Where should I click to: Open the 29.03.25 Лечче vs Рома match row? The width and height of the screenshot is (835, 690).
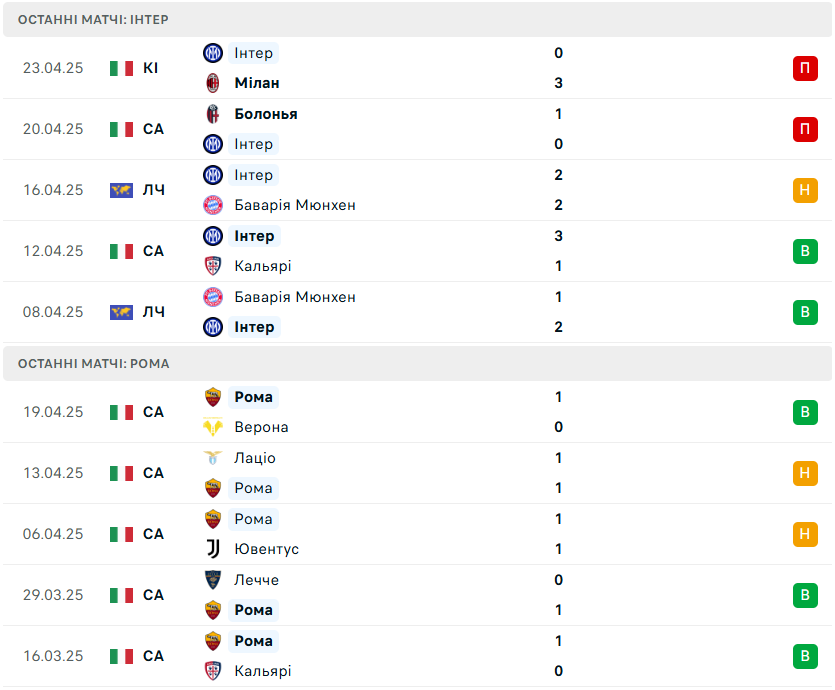pos(418,595)
